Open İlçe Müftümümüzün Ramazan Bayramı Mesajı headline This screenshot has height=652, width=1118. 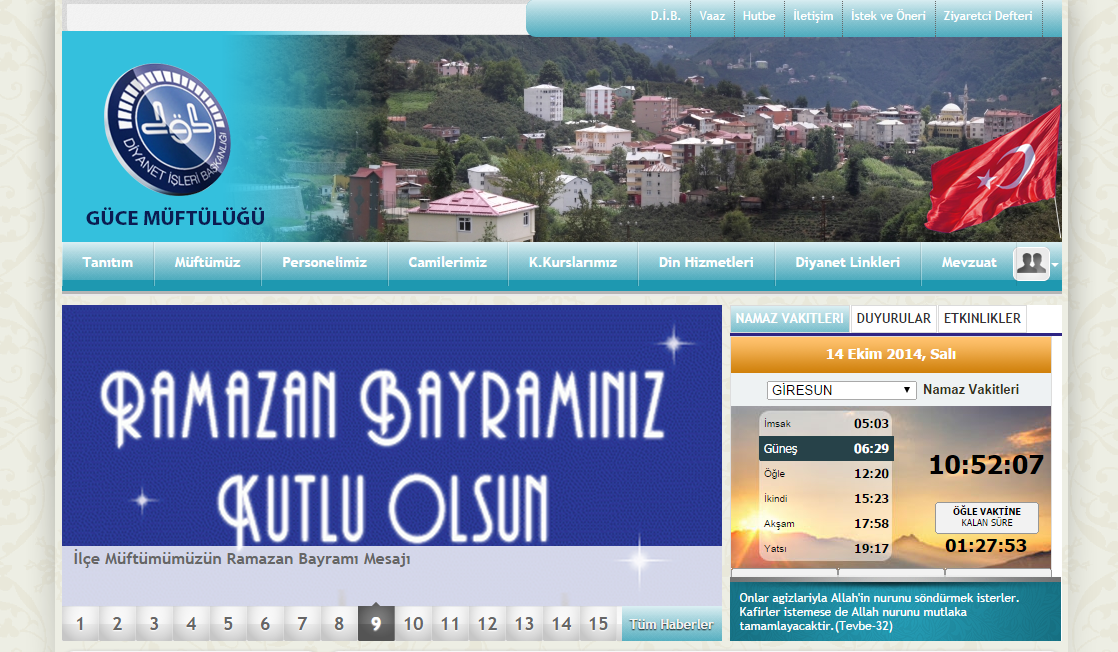tap(242, 559)
